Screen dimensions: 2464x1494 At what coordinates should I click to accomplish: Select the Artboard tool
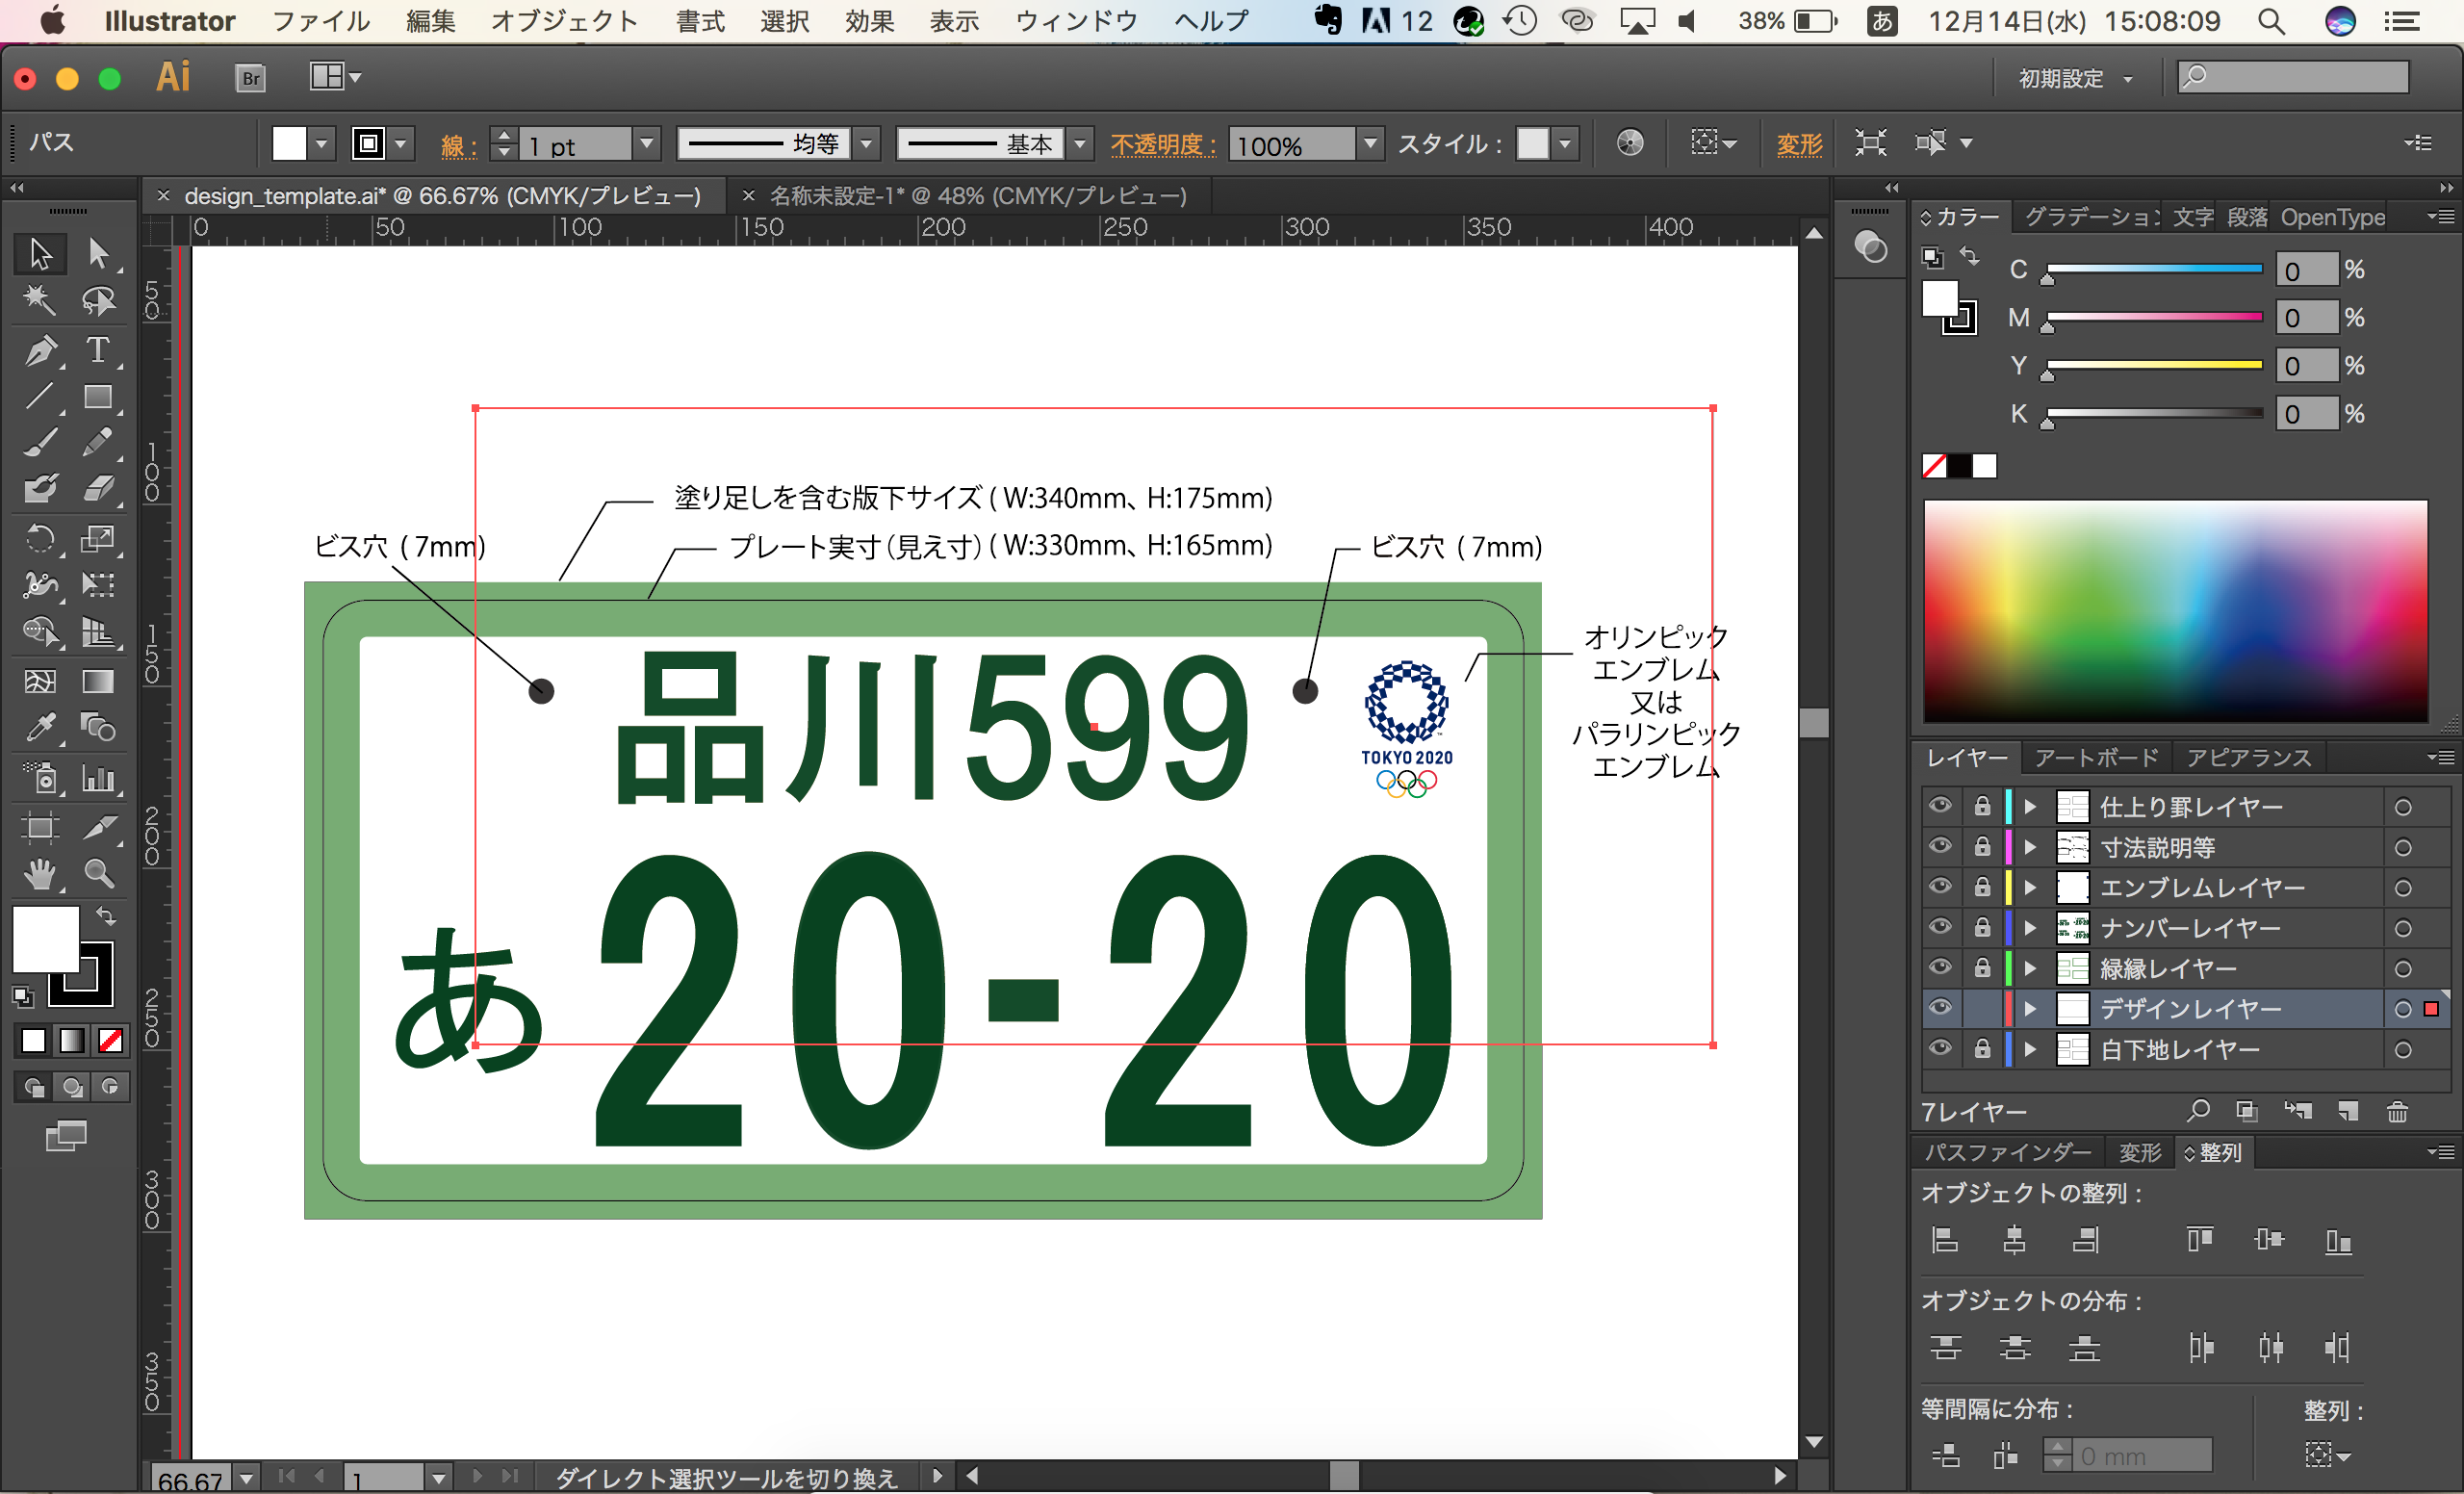(40, 827)
